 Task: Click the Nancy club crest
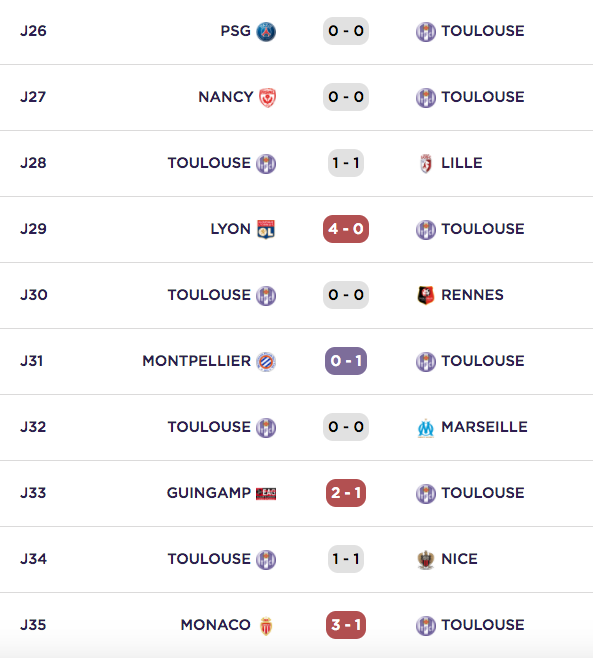coord(267,97)
